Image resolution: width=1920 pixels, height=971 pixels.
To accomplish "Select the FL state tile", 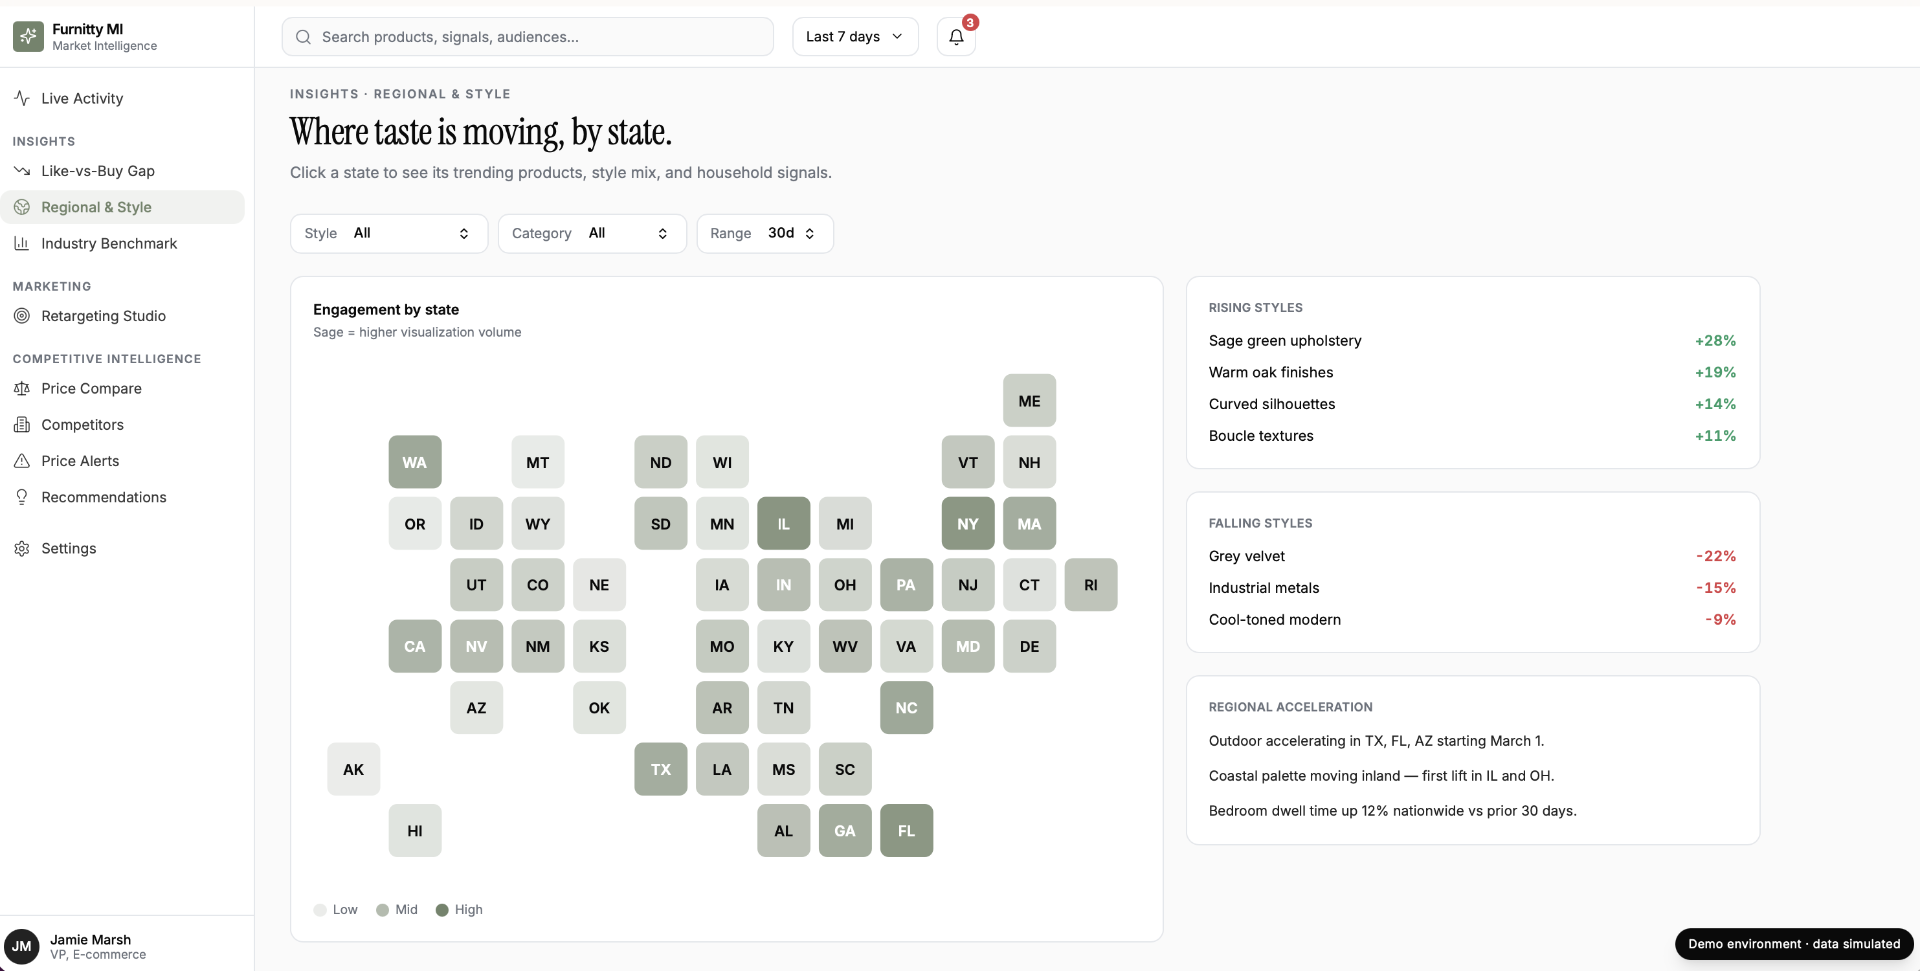I will click(907, 830).
